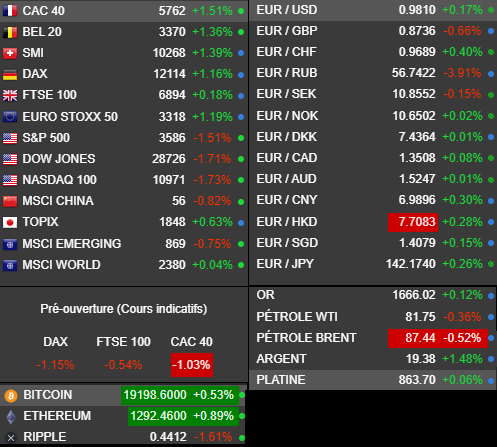Select the red pre-opening CAC 40 -1.03%
The image size is (497, 447).
(192, 365)
